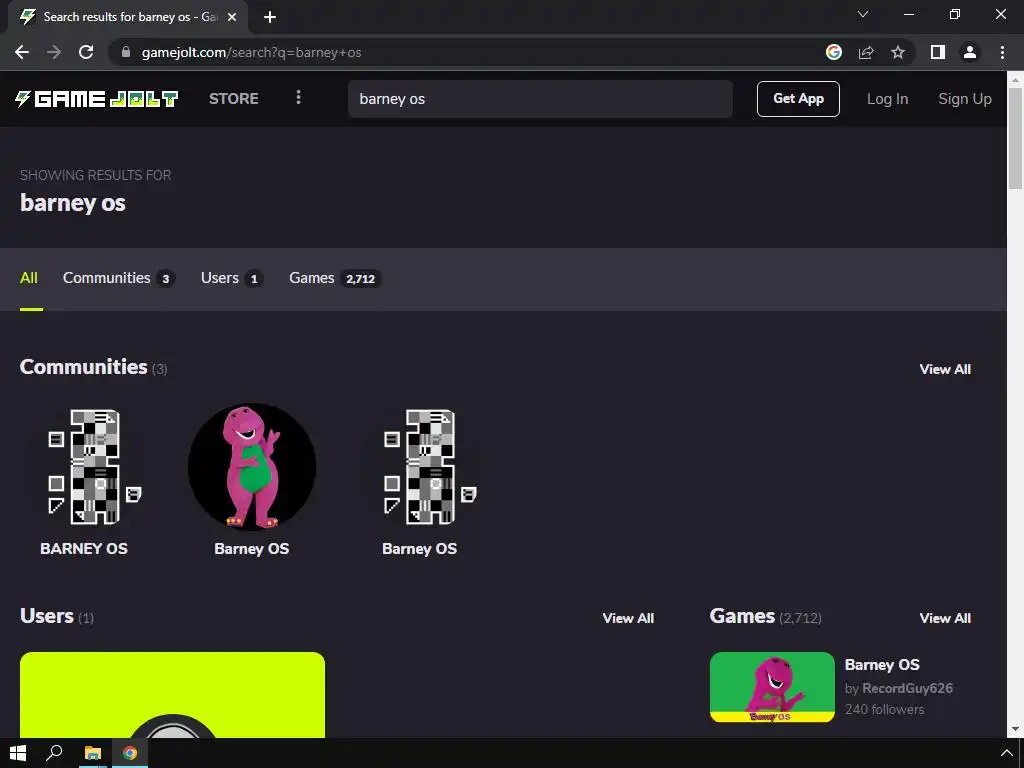Click the browser address bar URL
1024x768 pixels.
251,52
